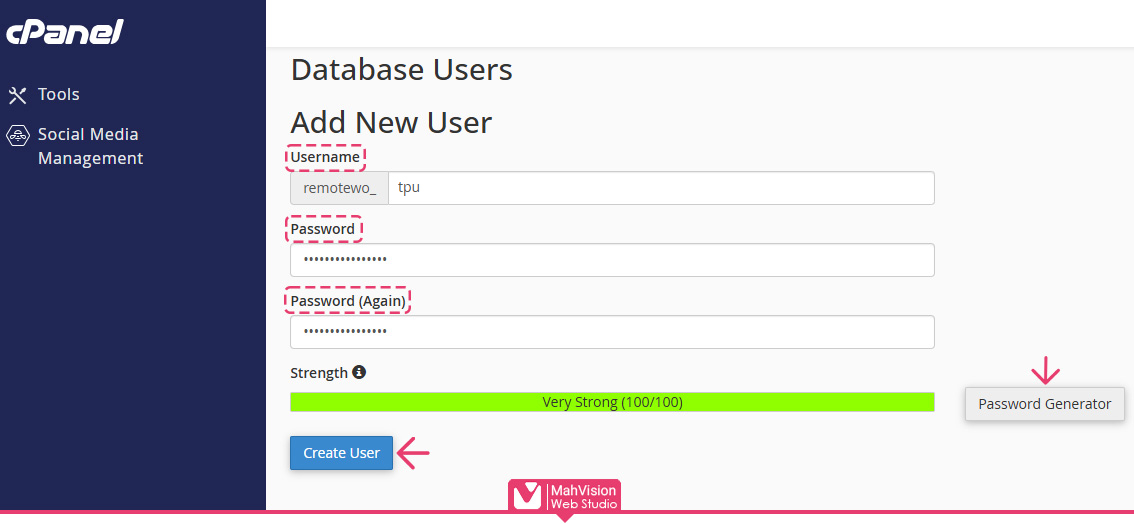Screen dimensions: 1134x524
Task: Focus the Username field containing tpu
Action: pos(660,188)
